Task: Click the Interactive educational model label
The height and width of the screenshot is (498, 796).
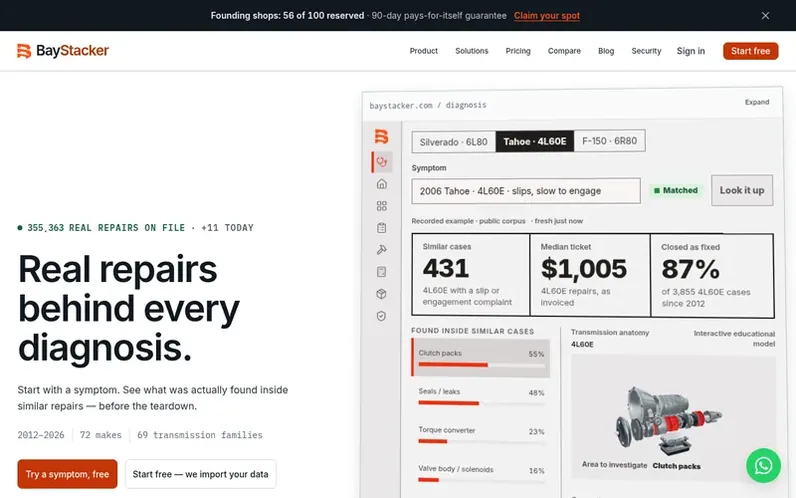Action: (734, 339)
